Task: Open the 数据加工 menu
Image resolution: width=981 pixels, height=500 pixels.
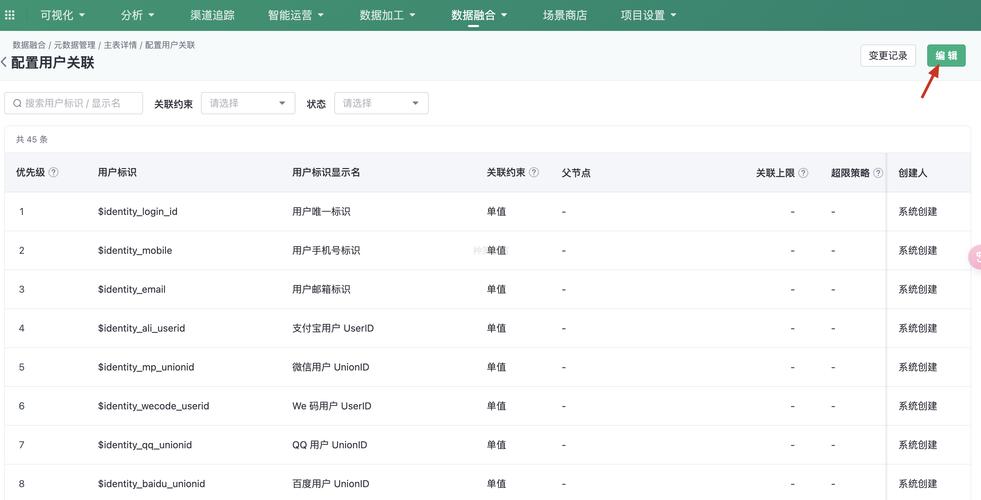Action: tap(387, 15)
